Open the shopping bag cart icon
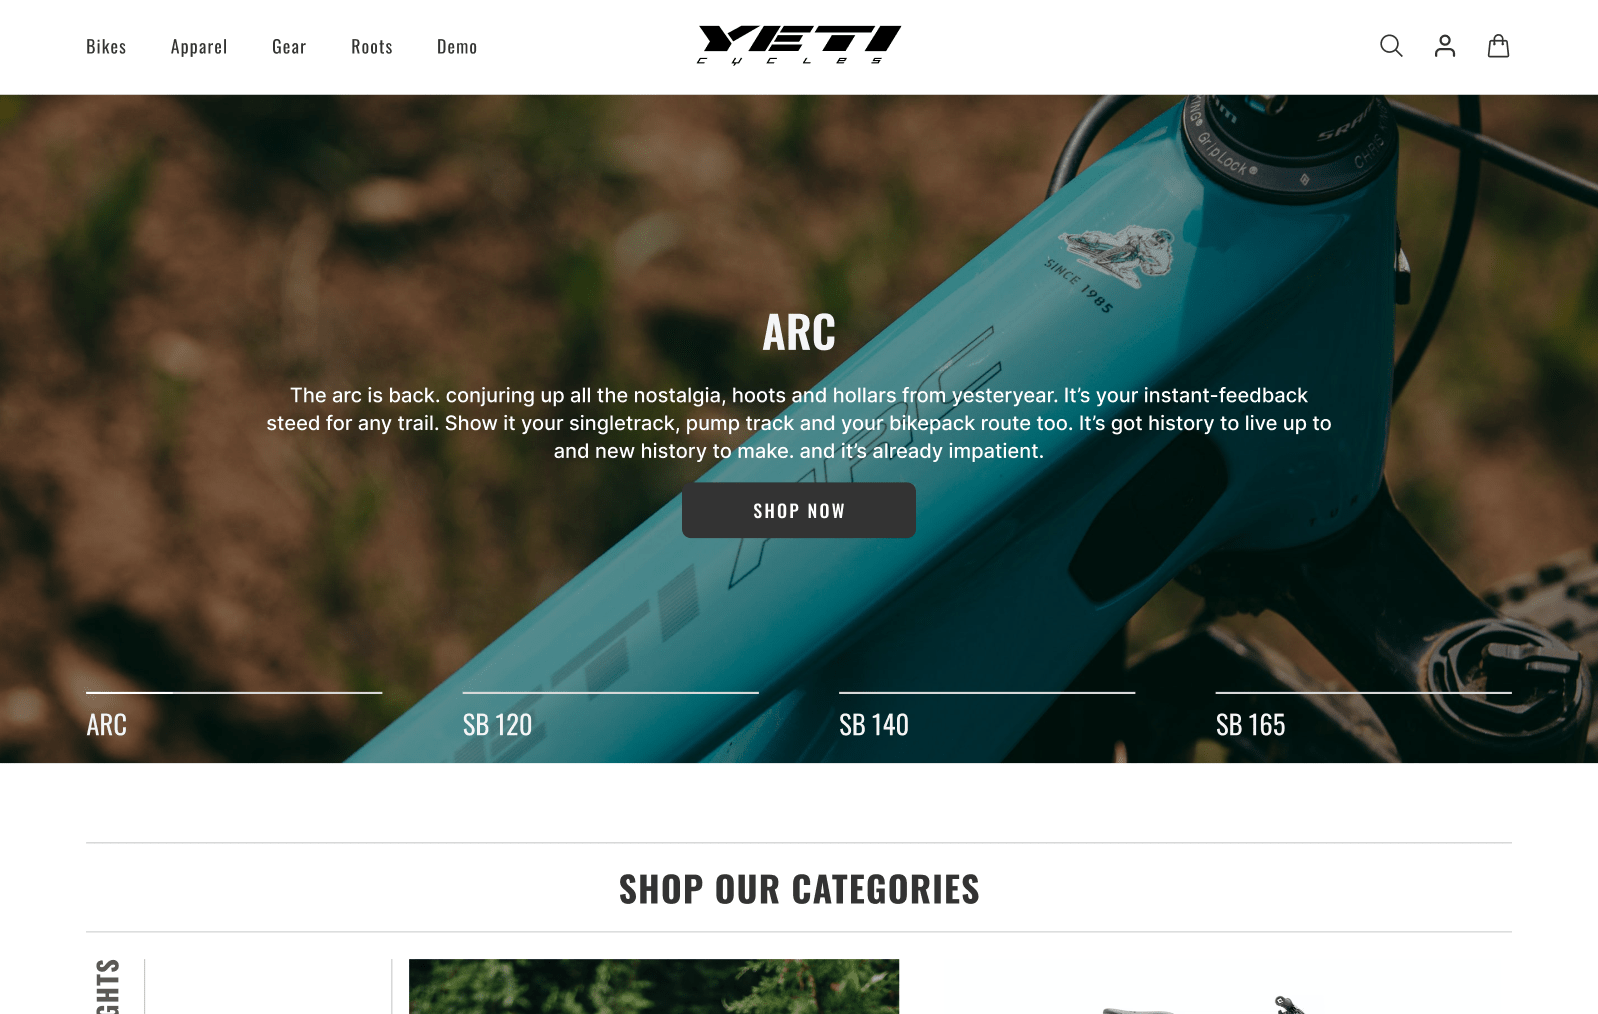1598x1014 pixels. point(1498,46)
